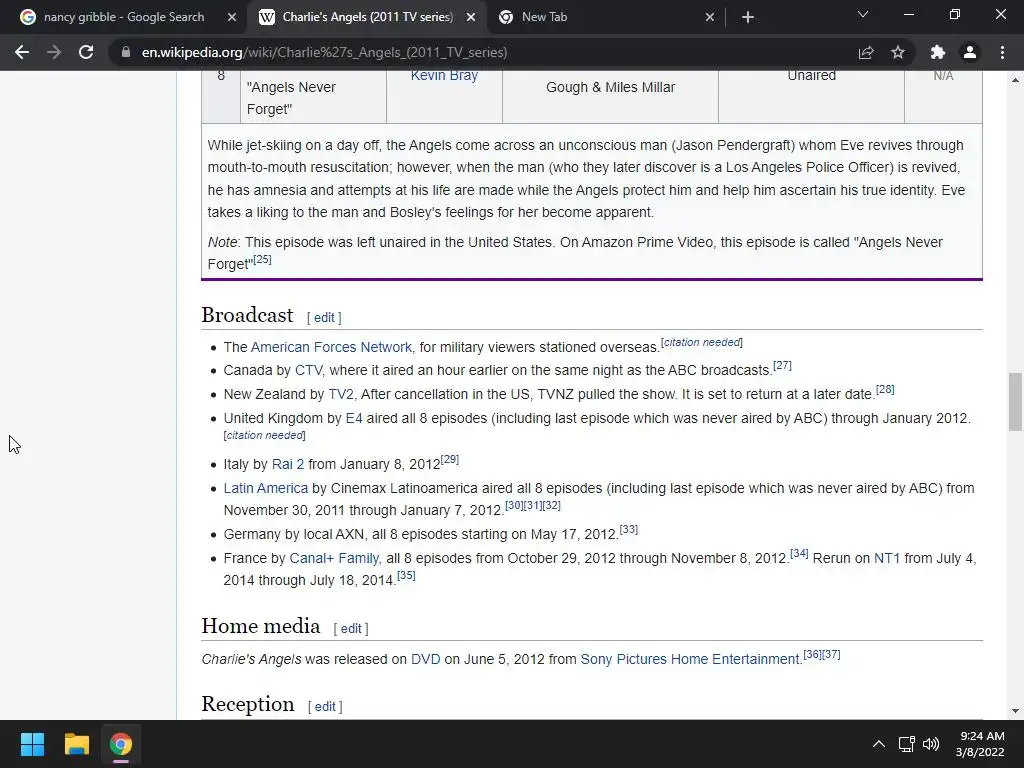Close the New Tab tab
Screen dimensions: 1024x768
tap(710, 17)
